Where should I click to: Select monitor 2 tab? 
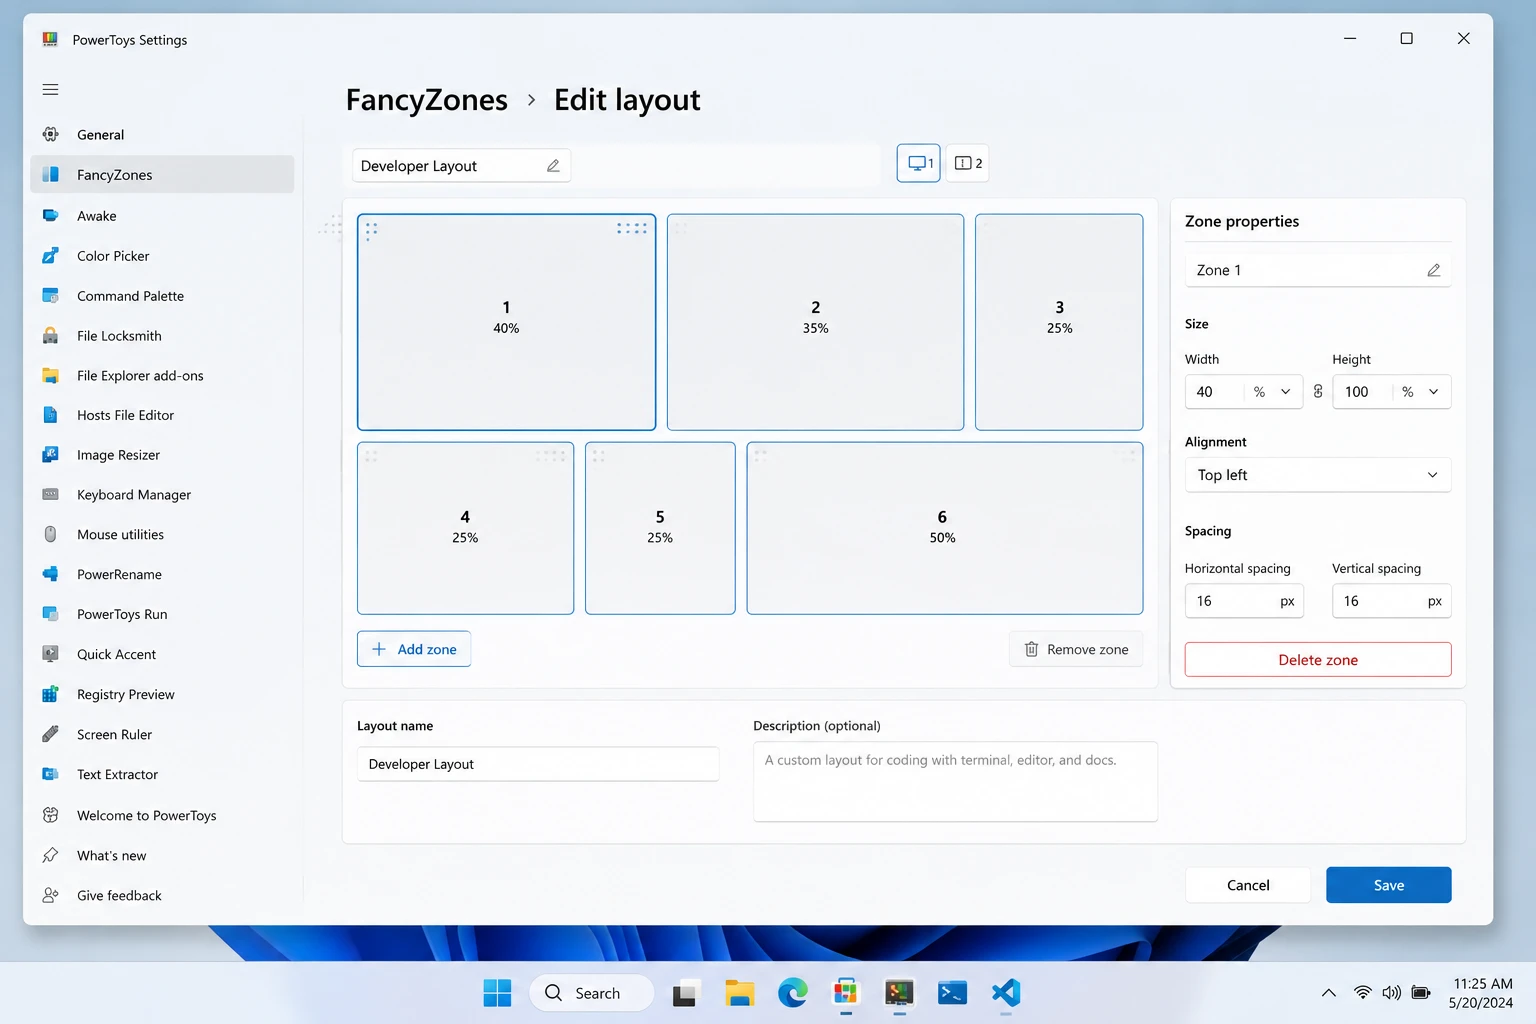click(x=968, y=163)
